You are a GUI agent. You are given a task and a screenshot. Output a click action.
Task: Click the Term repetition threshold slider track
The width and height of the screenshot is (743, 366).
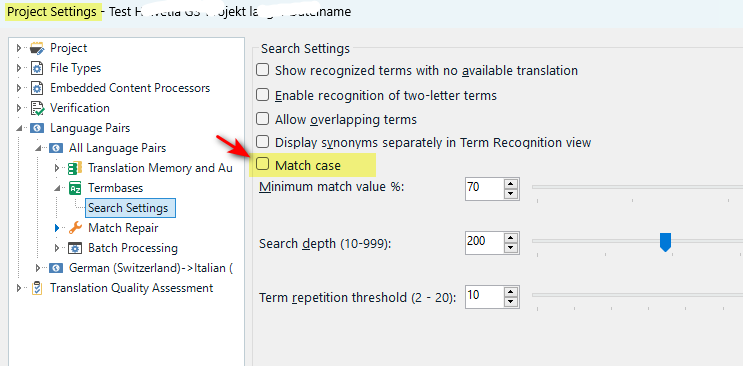[637, 295]
